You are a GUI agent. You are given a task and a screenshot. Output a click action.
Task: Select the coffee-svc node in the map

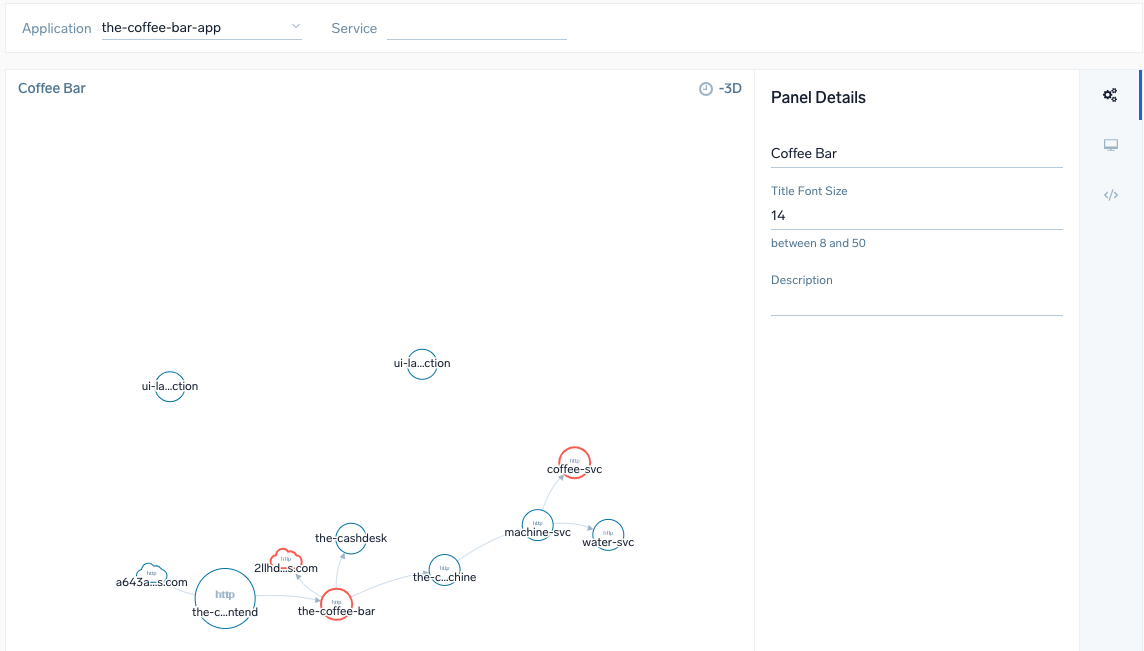tap(574, 463)
